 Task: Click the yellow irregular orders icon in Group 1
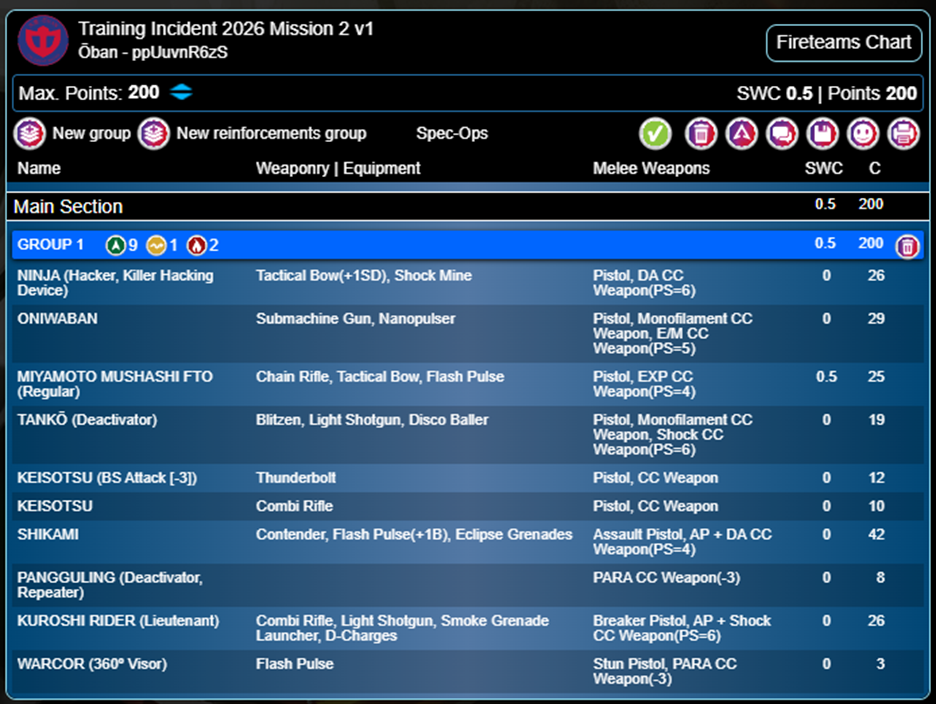[156, 245]
